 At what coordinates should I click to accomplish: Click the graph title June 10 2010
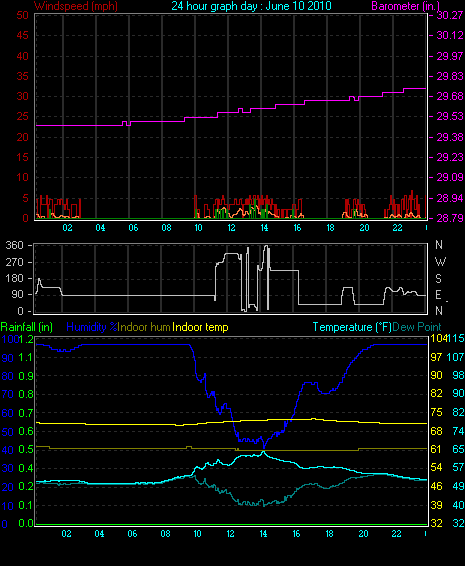coord(251,6)
